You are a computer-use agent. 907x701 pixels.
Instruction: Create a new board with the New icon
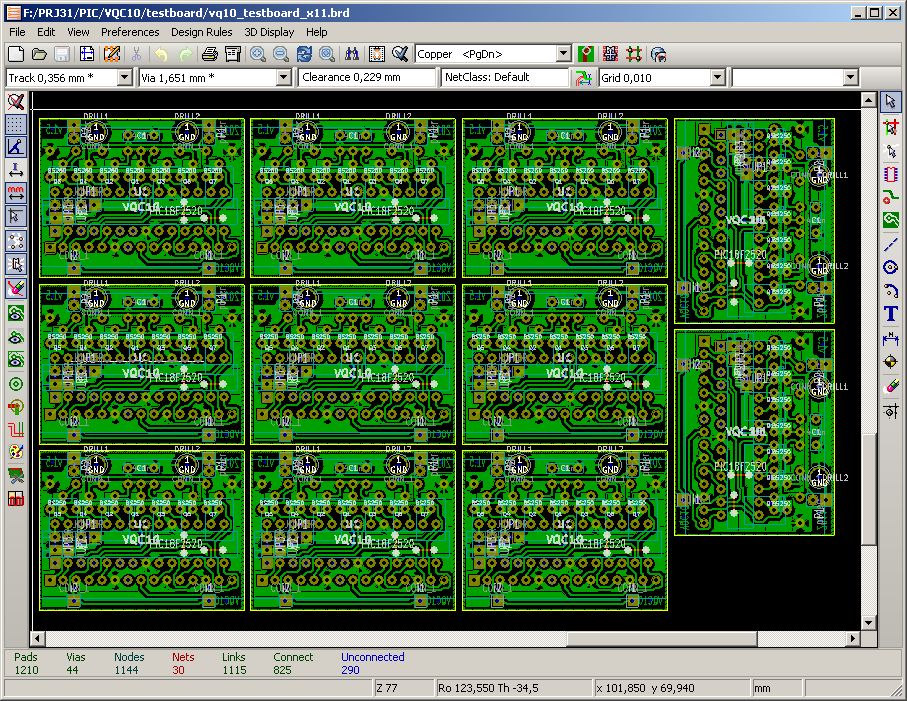[x=16, y=54]
